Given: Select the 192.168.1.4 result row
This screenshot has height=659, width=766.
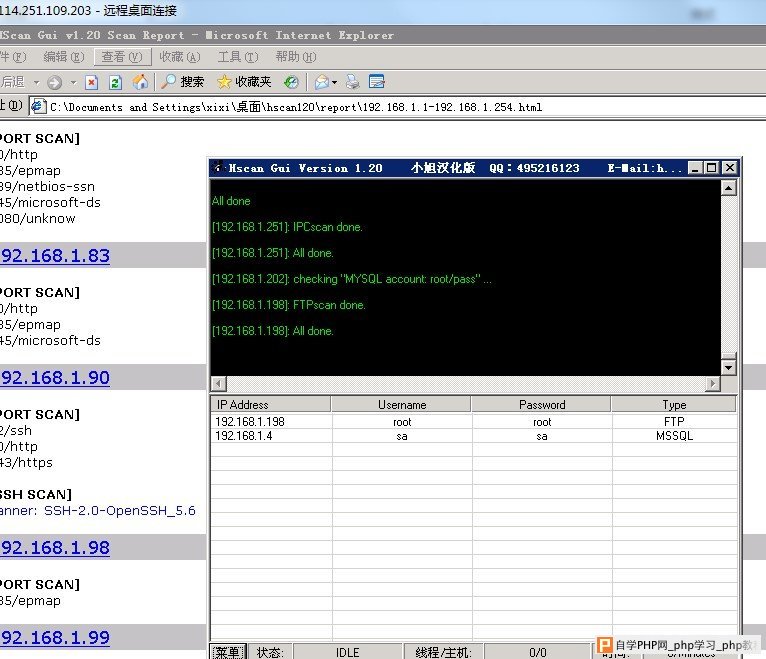Looking at the screenshot, I should coord(474,436).
